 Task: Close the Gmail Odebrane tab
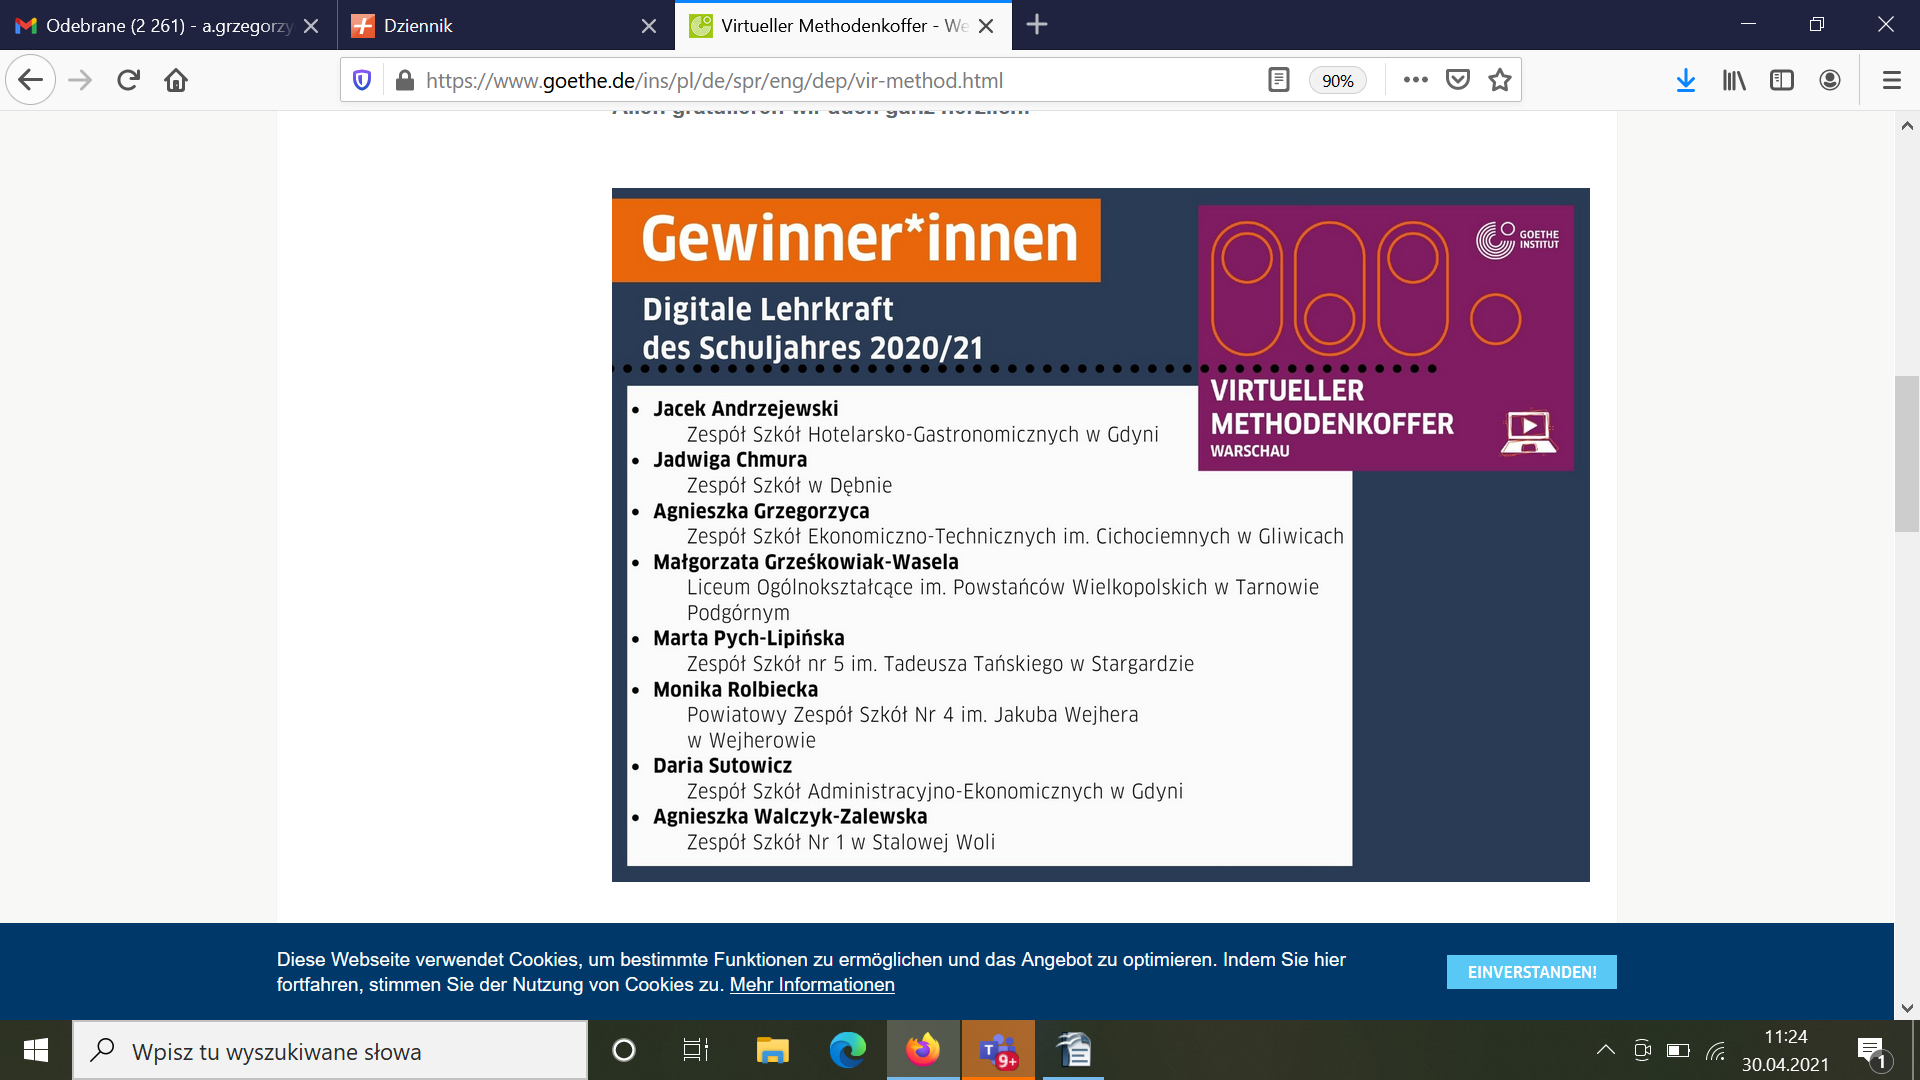[x=311, y=26]
